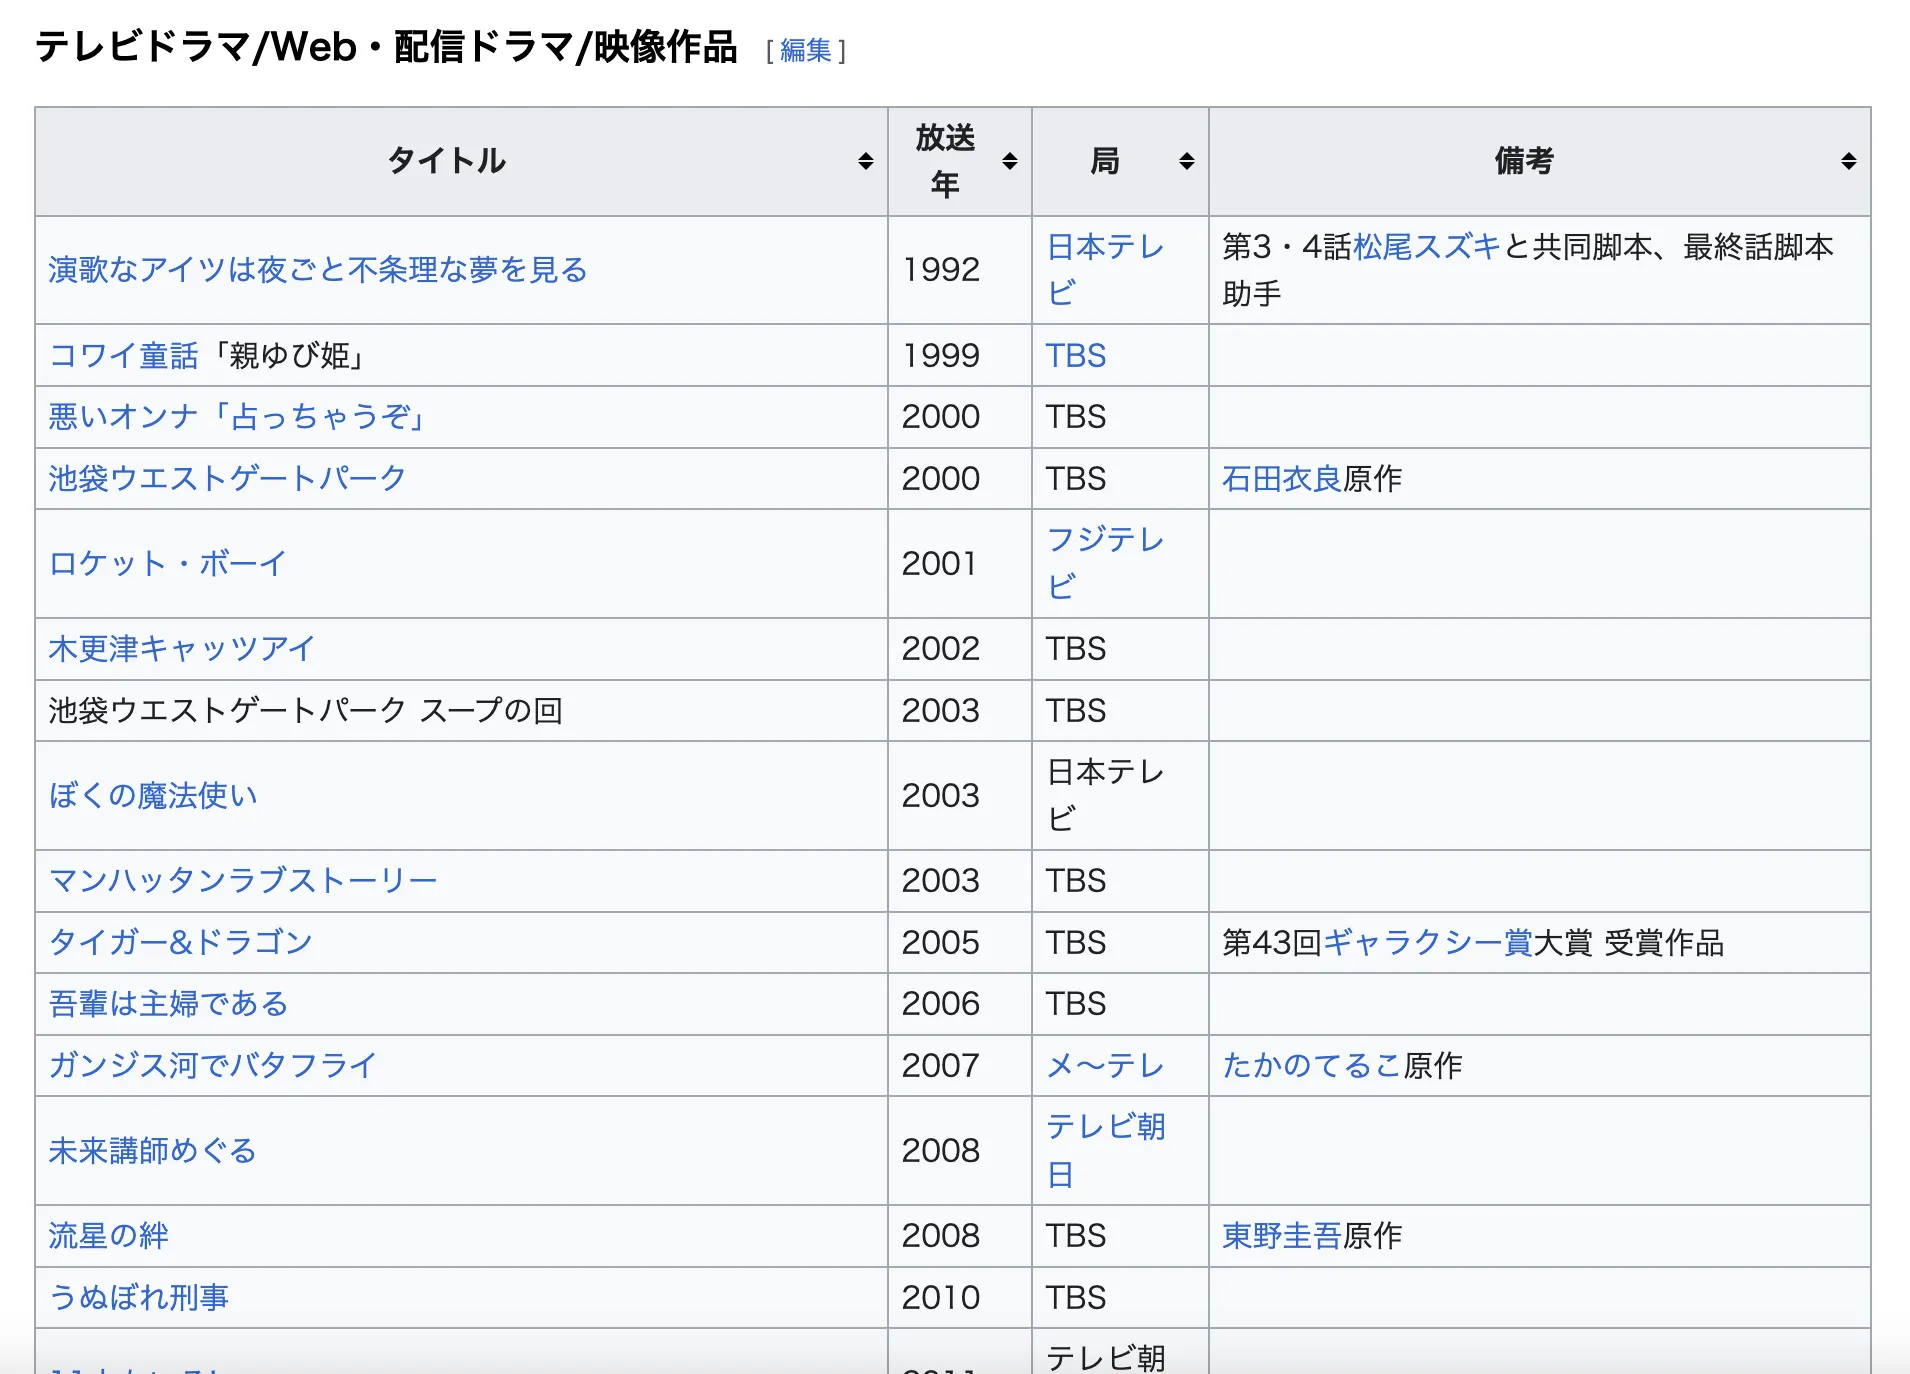Click 松尾スズキ link in remarks
This screenshot has width=1910, height=1374.
pyautogui.click(x=1426, y=246)
